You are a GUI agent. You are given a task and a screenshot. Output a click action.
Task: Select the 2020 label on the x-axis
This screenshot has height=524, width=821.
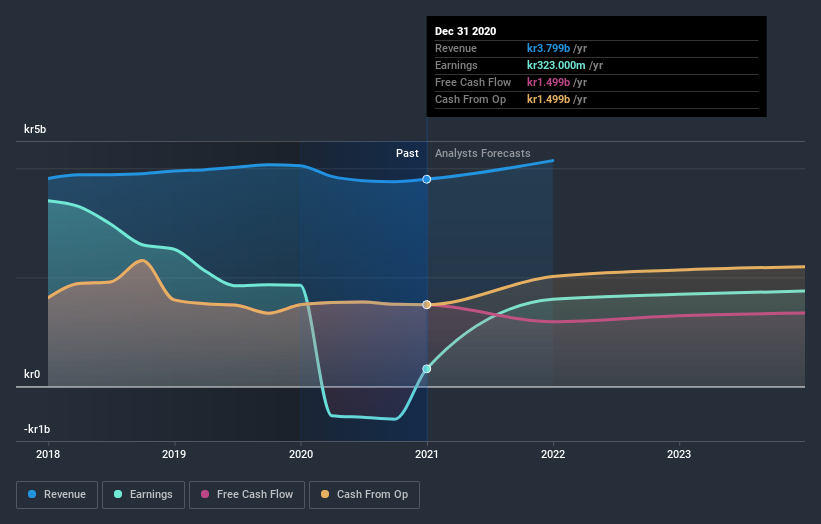pos(301,454)
